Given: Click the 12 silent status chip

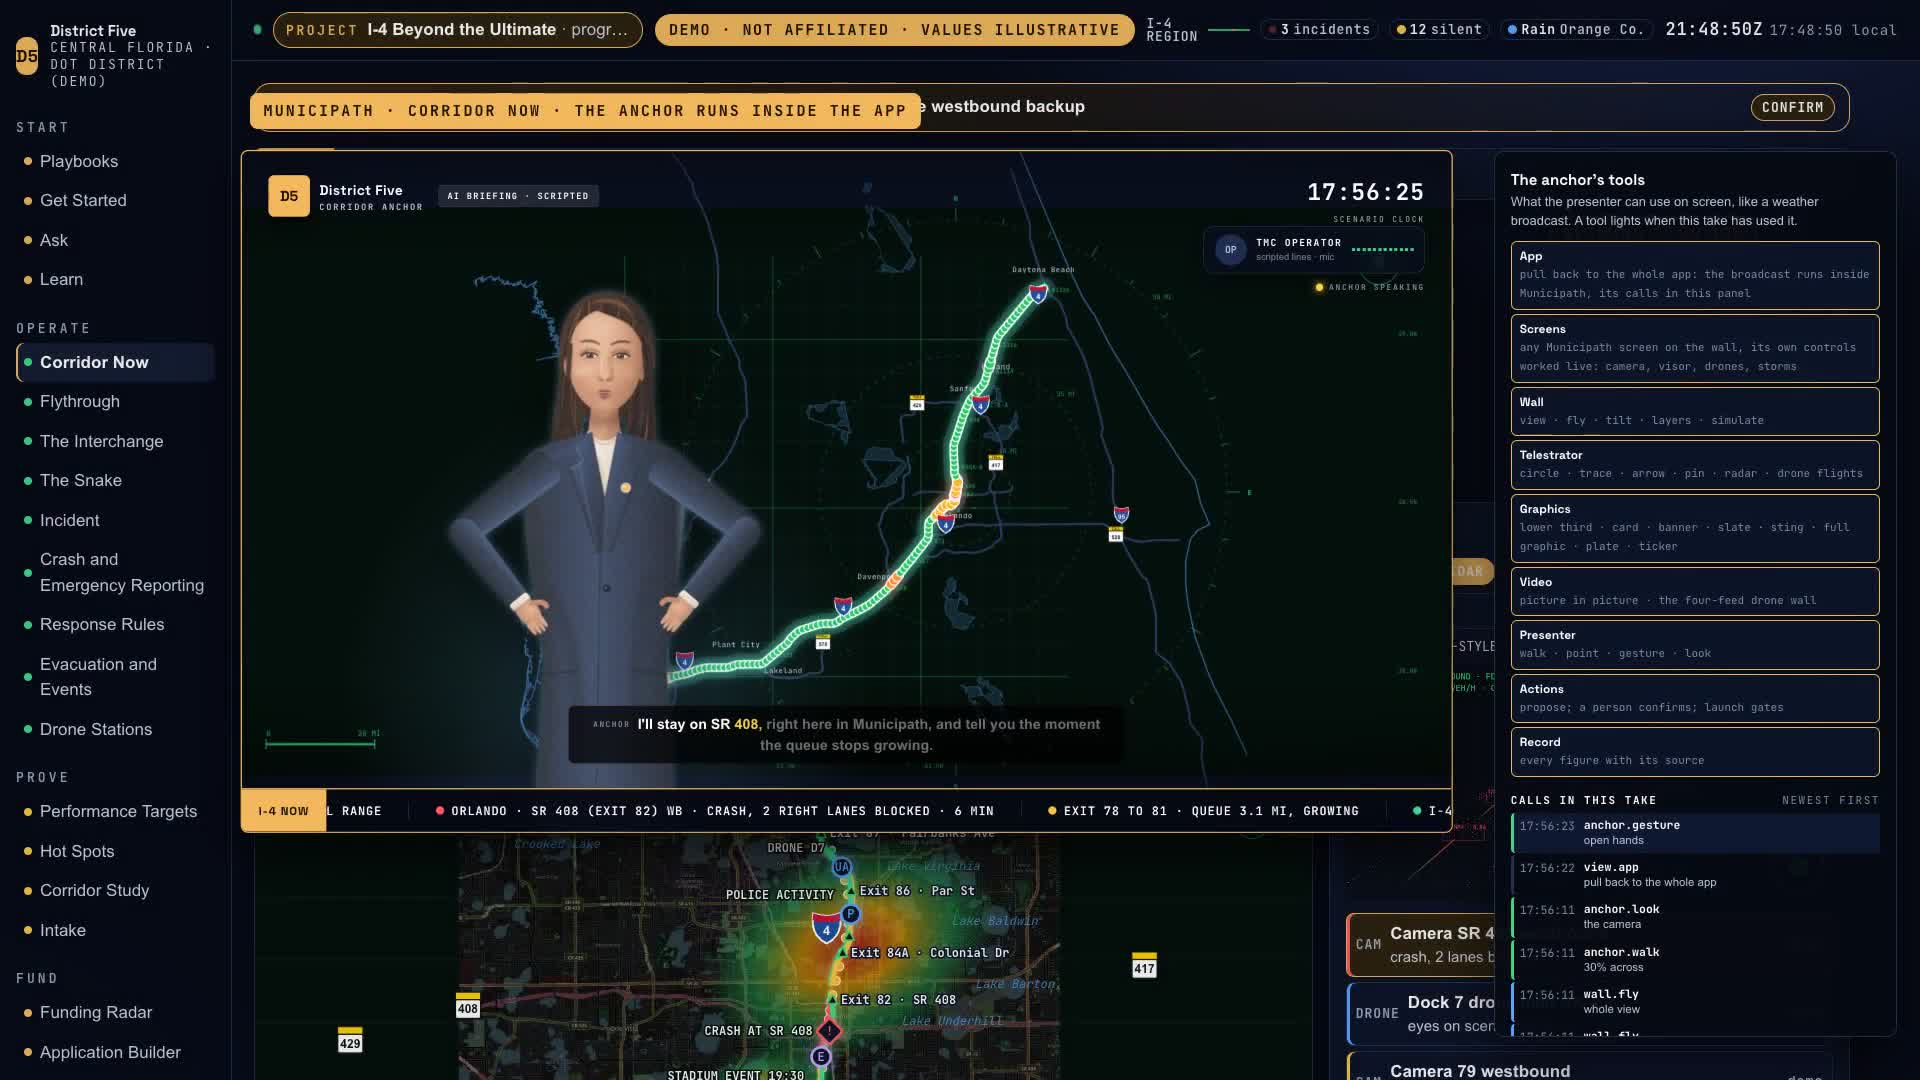Looking at the screenshot, I should click(1439, 30).
